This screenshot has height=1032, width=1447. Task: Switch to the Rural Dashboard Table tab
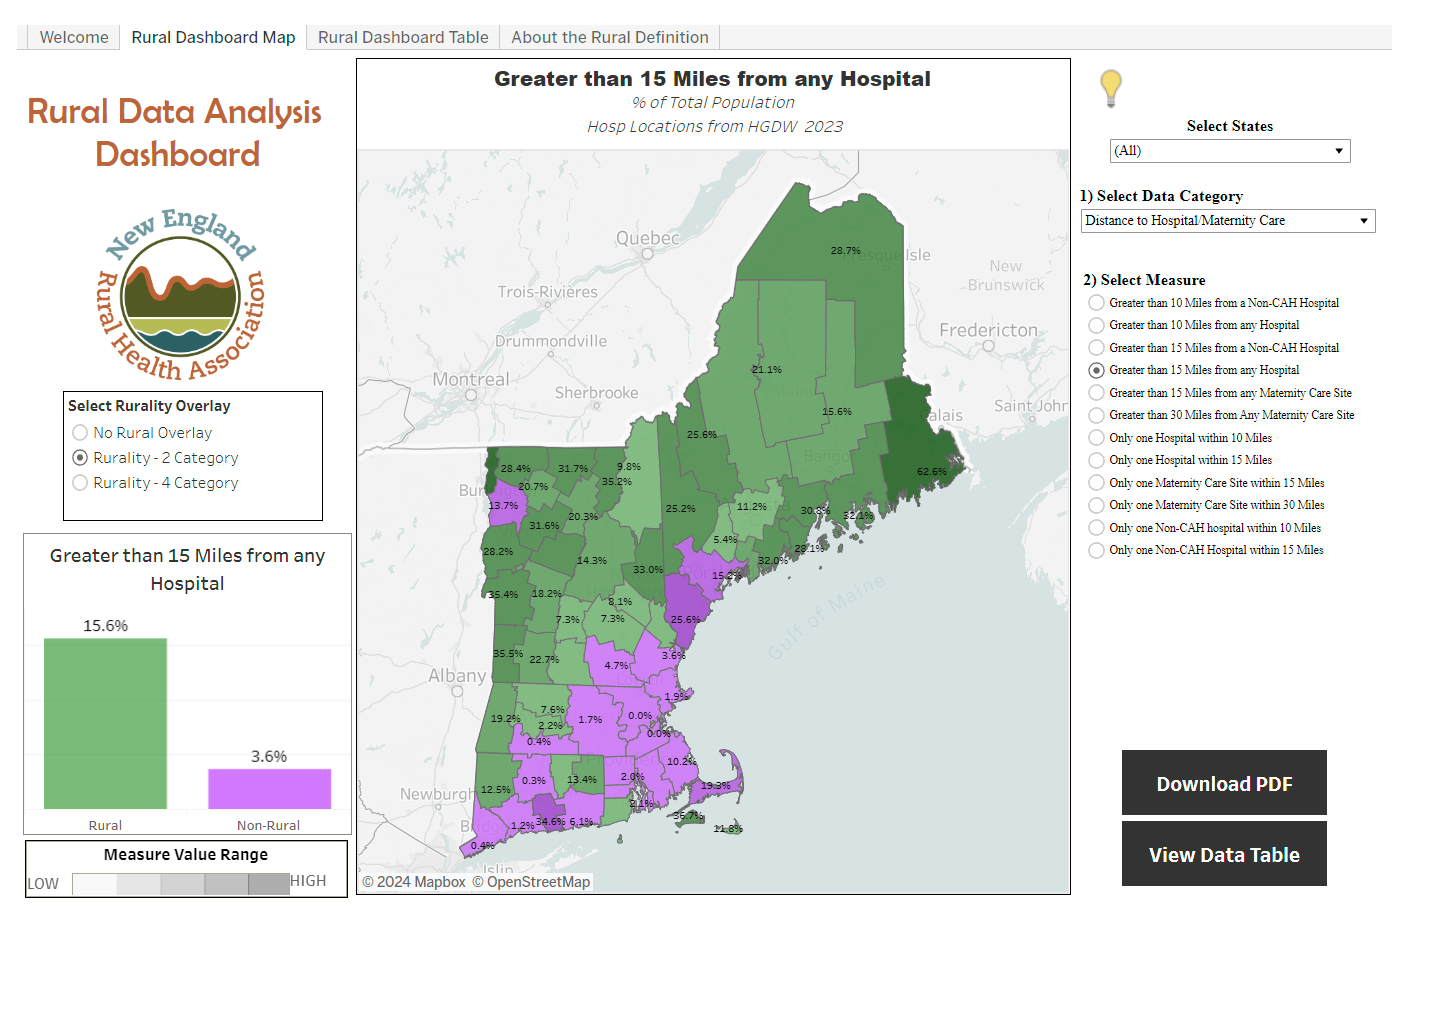(403, 36)
